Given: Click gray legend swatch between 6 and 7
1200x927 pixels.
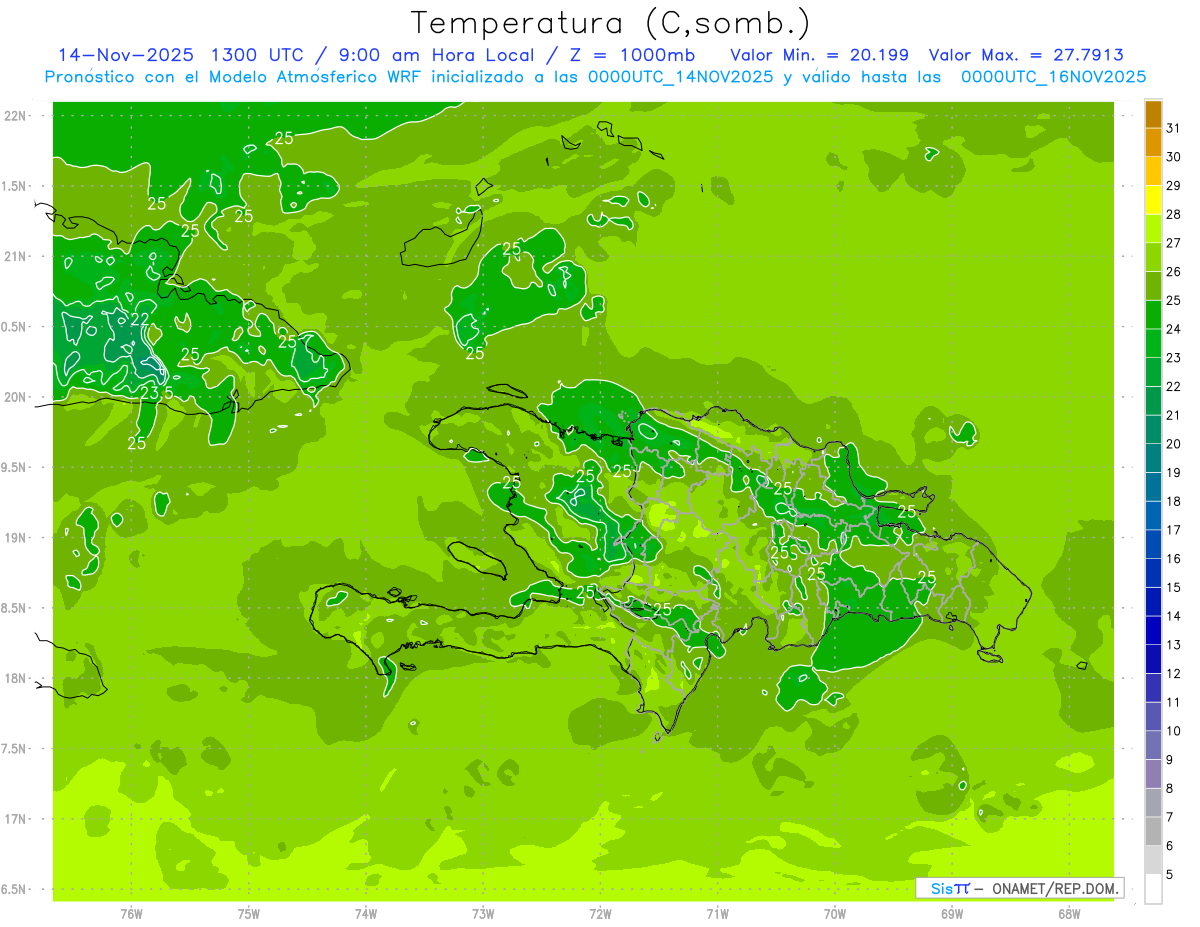Looking at the screenshot, I should click(1153, 832).
